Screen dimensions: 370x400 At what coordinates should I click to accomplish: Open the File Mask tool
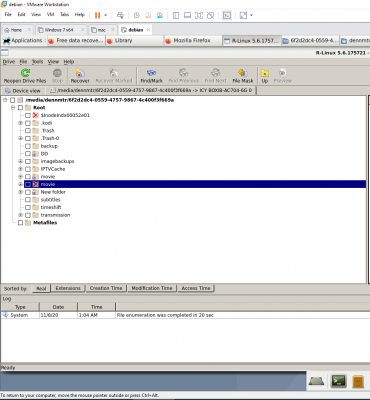243,76
